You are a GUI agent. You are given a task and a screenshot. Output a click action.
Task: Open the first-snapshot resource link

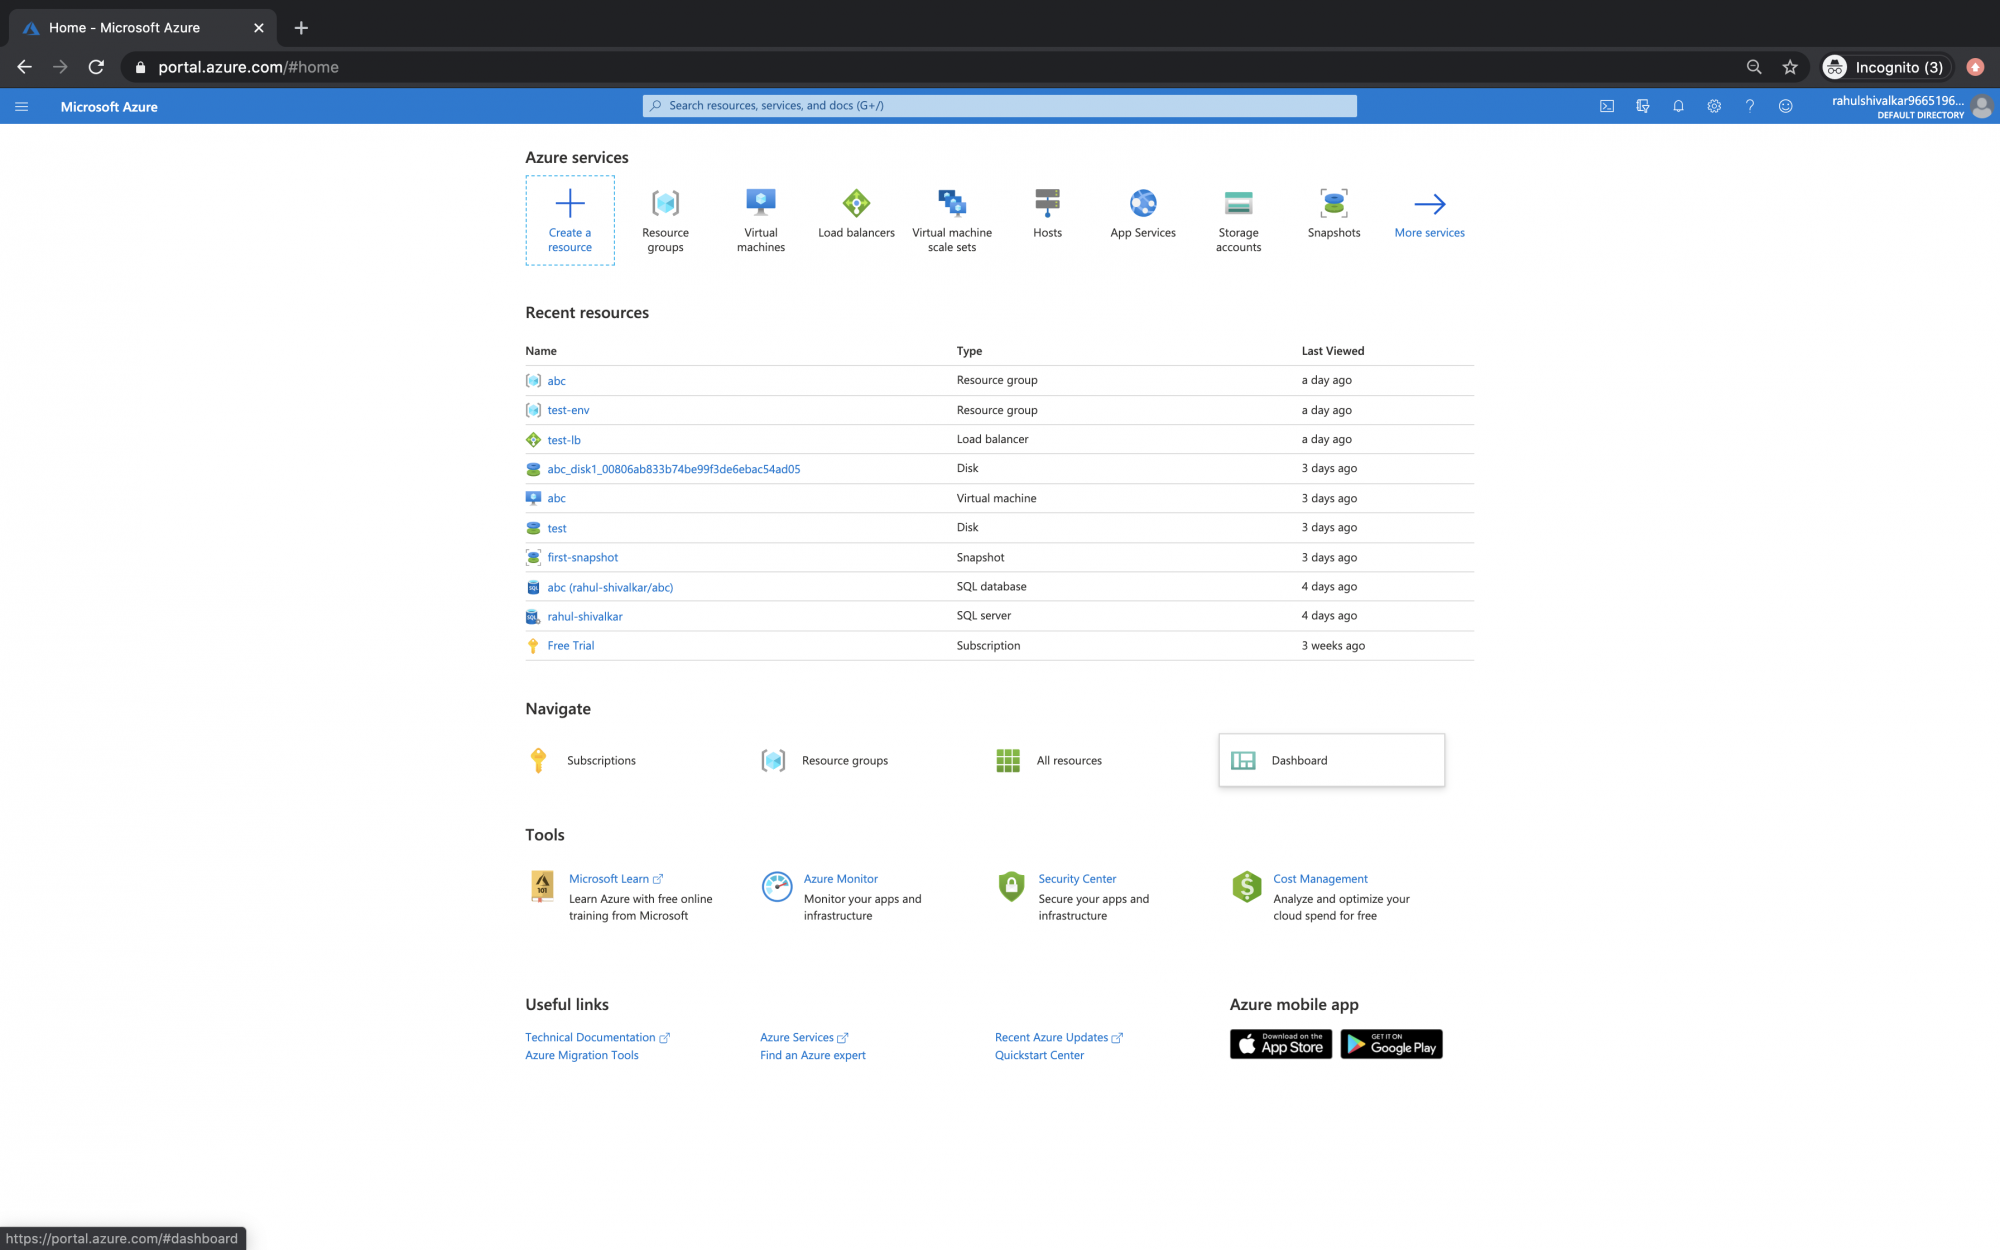[x=582, y=557]
